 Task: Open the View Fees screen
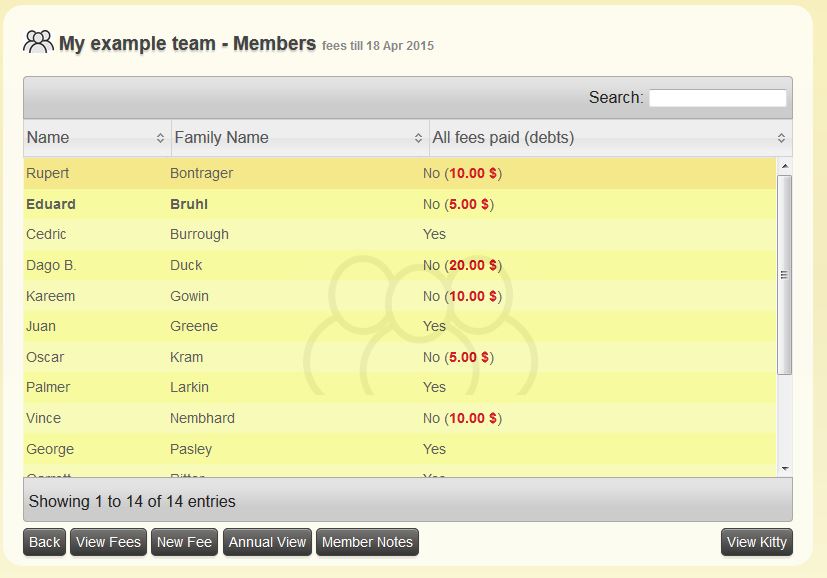pos(107,542)
